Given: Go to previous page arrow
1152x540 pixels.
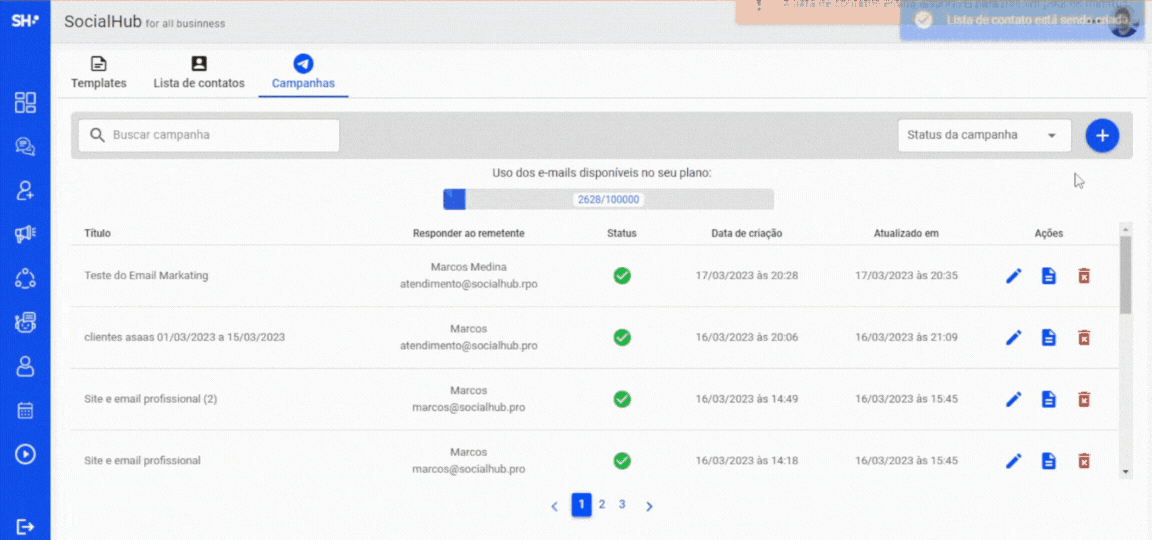Looking at the screenshot, I should (555, 505).
